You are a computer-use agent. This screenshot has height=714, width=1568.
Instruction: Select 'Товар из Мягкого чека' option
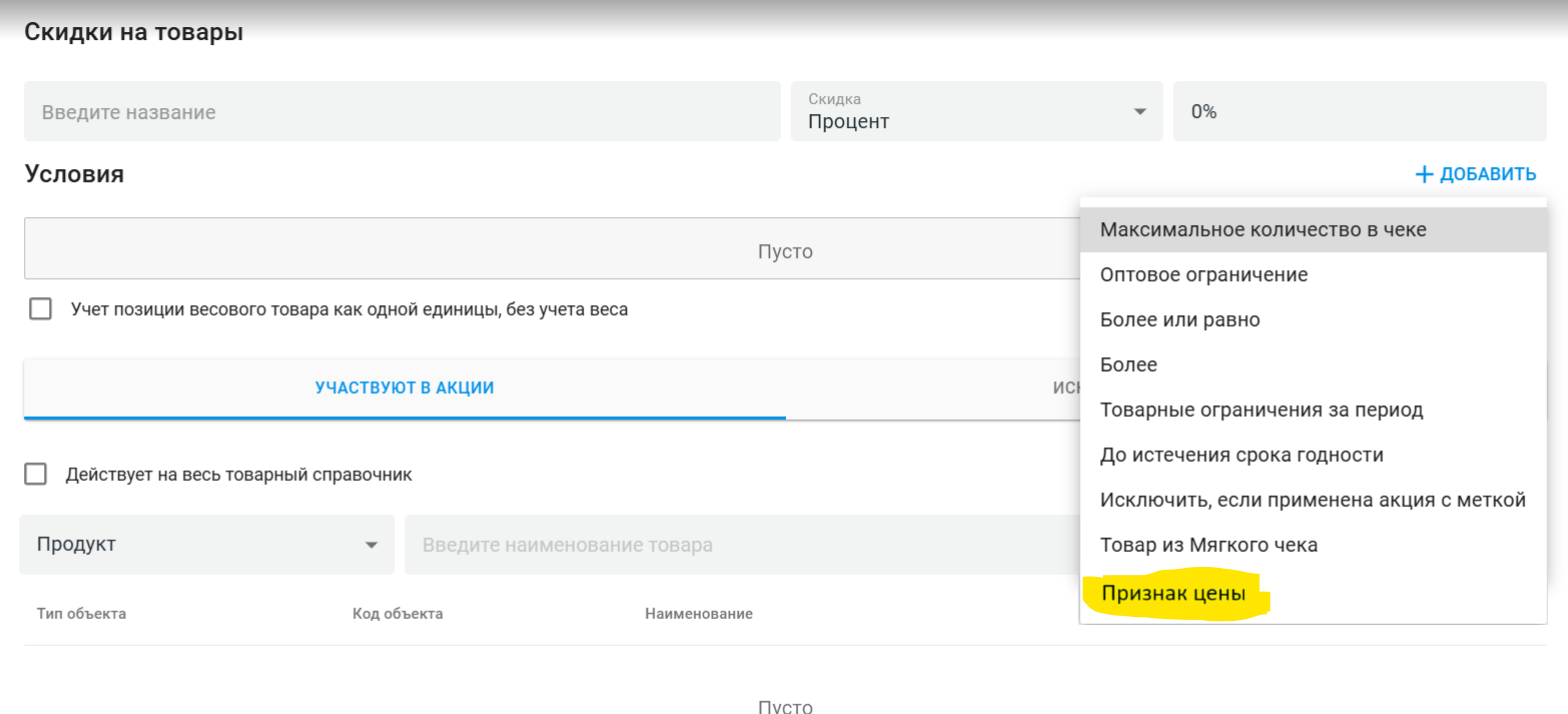coord(1208,545)
